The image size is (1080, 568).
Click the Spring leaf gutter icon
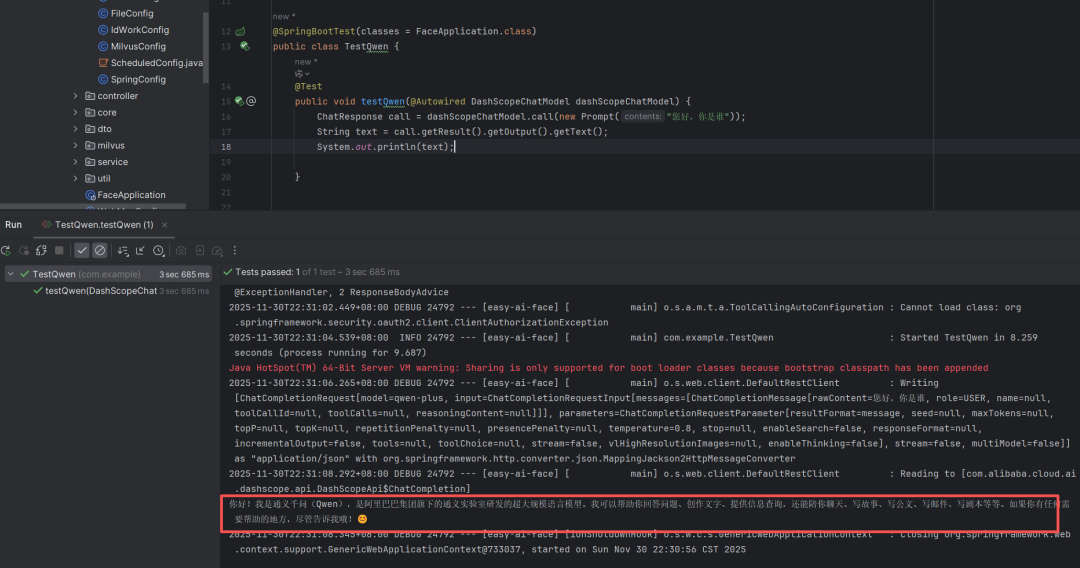click(x=240, y=32)
